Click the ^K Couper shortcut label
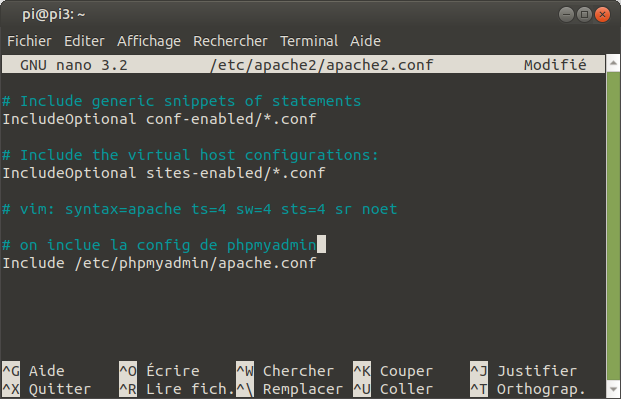Viewport: 621px width, 399px height. click(393, 371)
